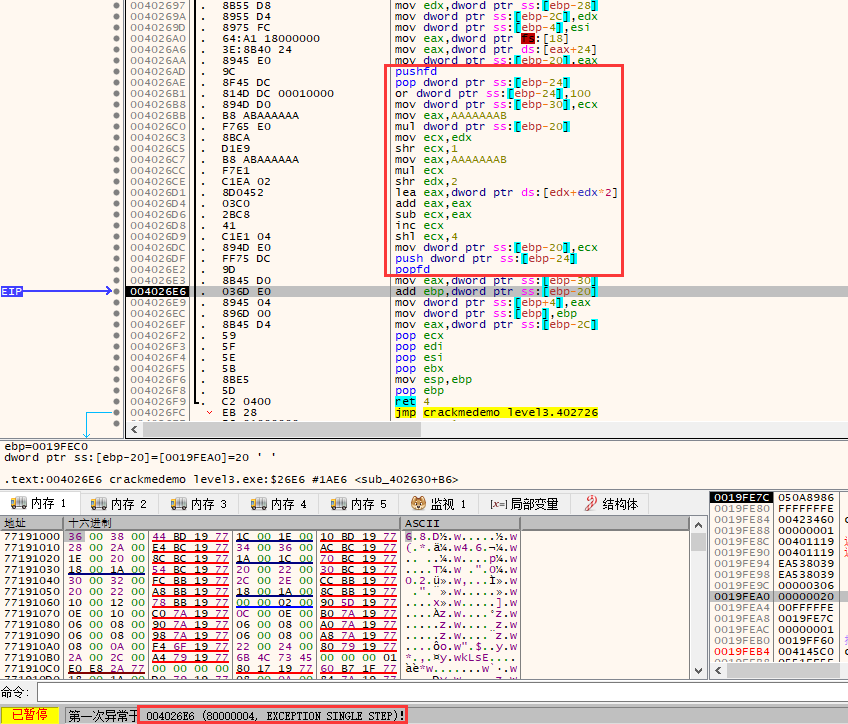Click the stack pane horizontal scroll left arrow
The height and width of the screenshot is (724, 848).
[718, 670]
